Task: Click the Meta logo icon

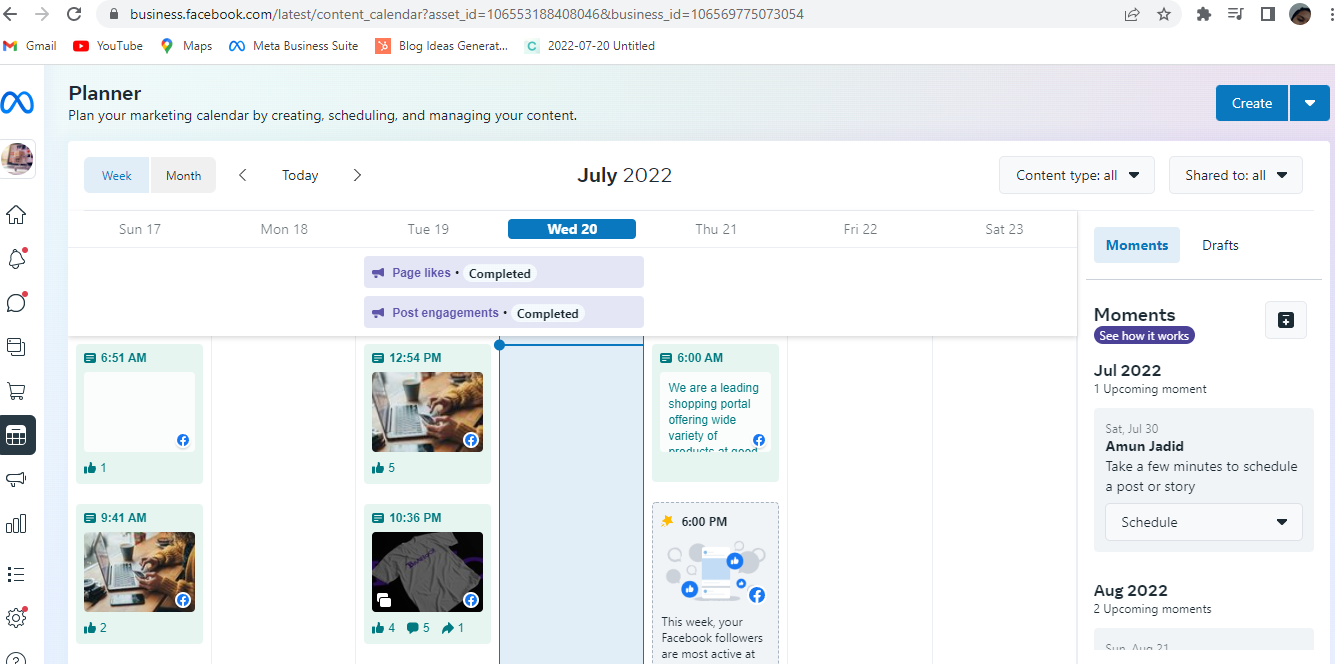Action: point(17,102)
